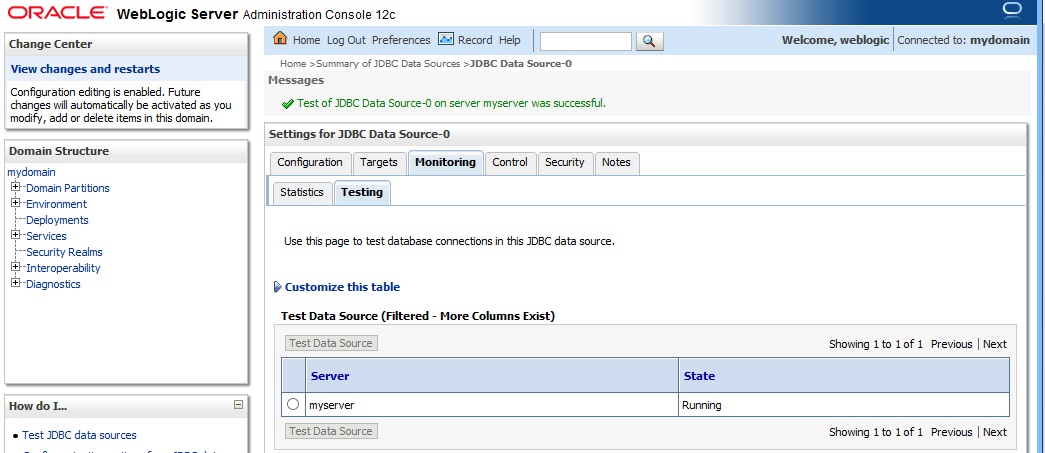The width and height of the screenshot is (1045, 453).
Task: Click the search input field
Action: (585, 41)
